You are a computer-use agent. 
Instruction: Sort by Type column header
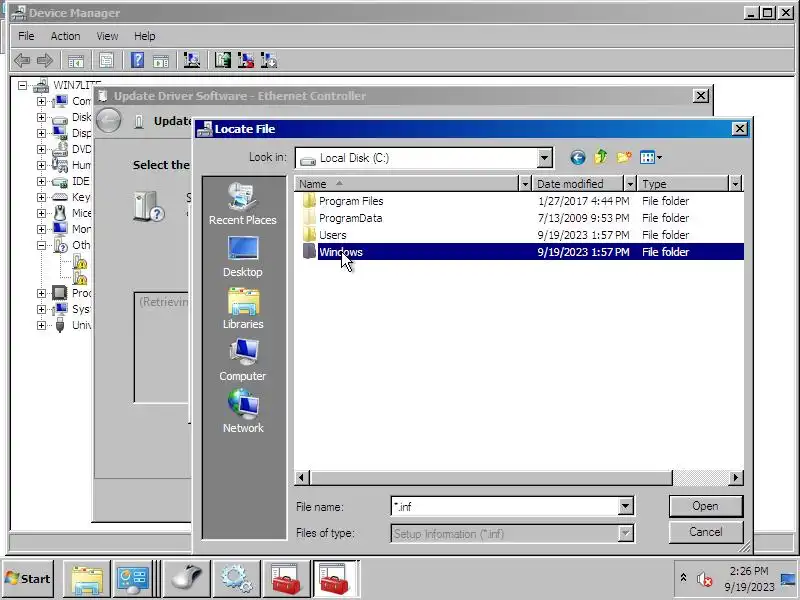(683, 184)
